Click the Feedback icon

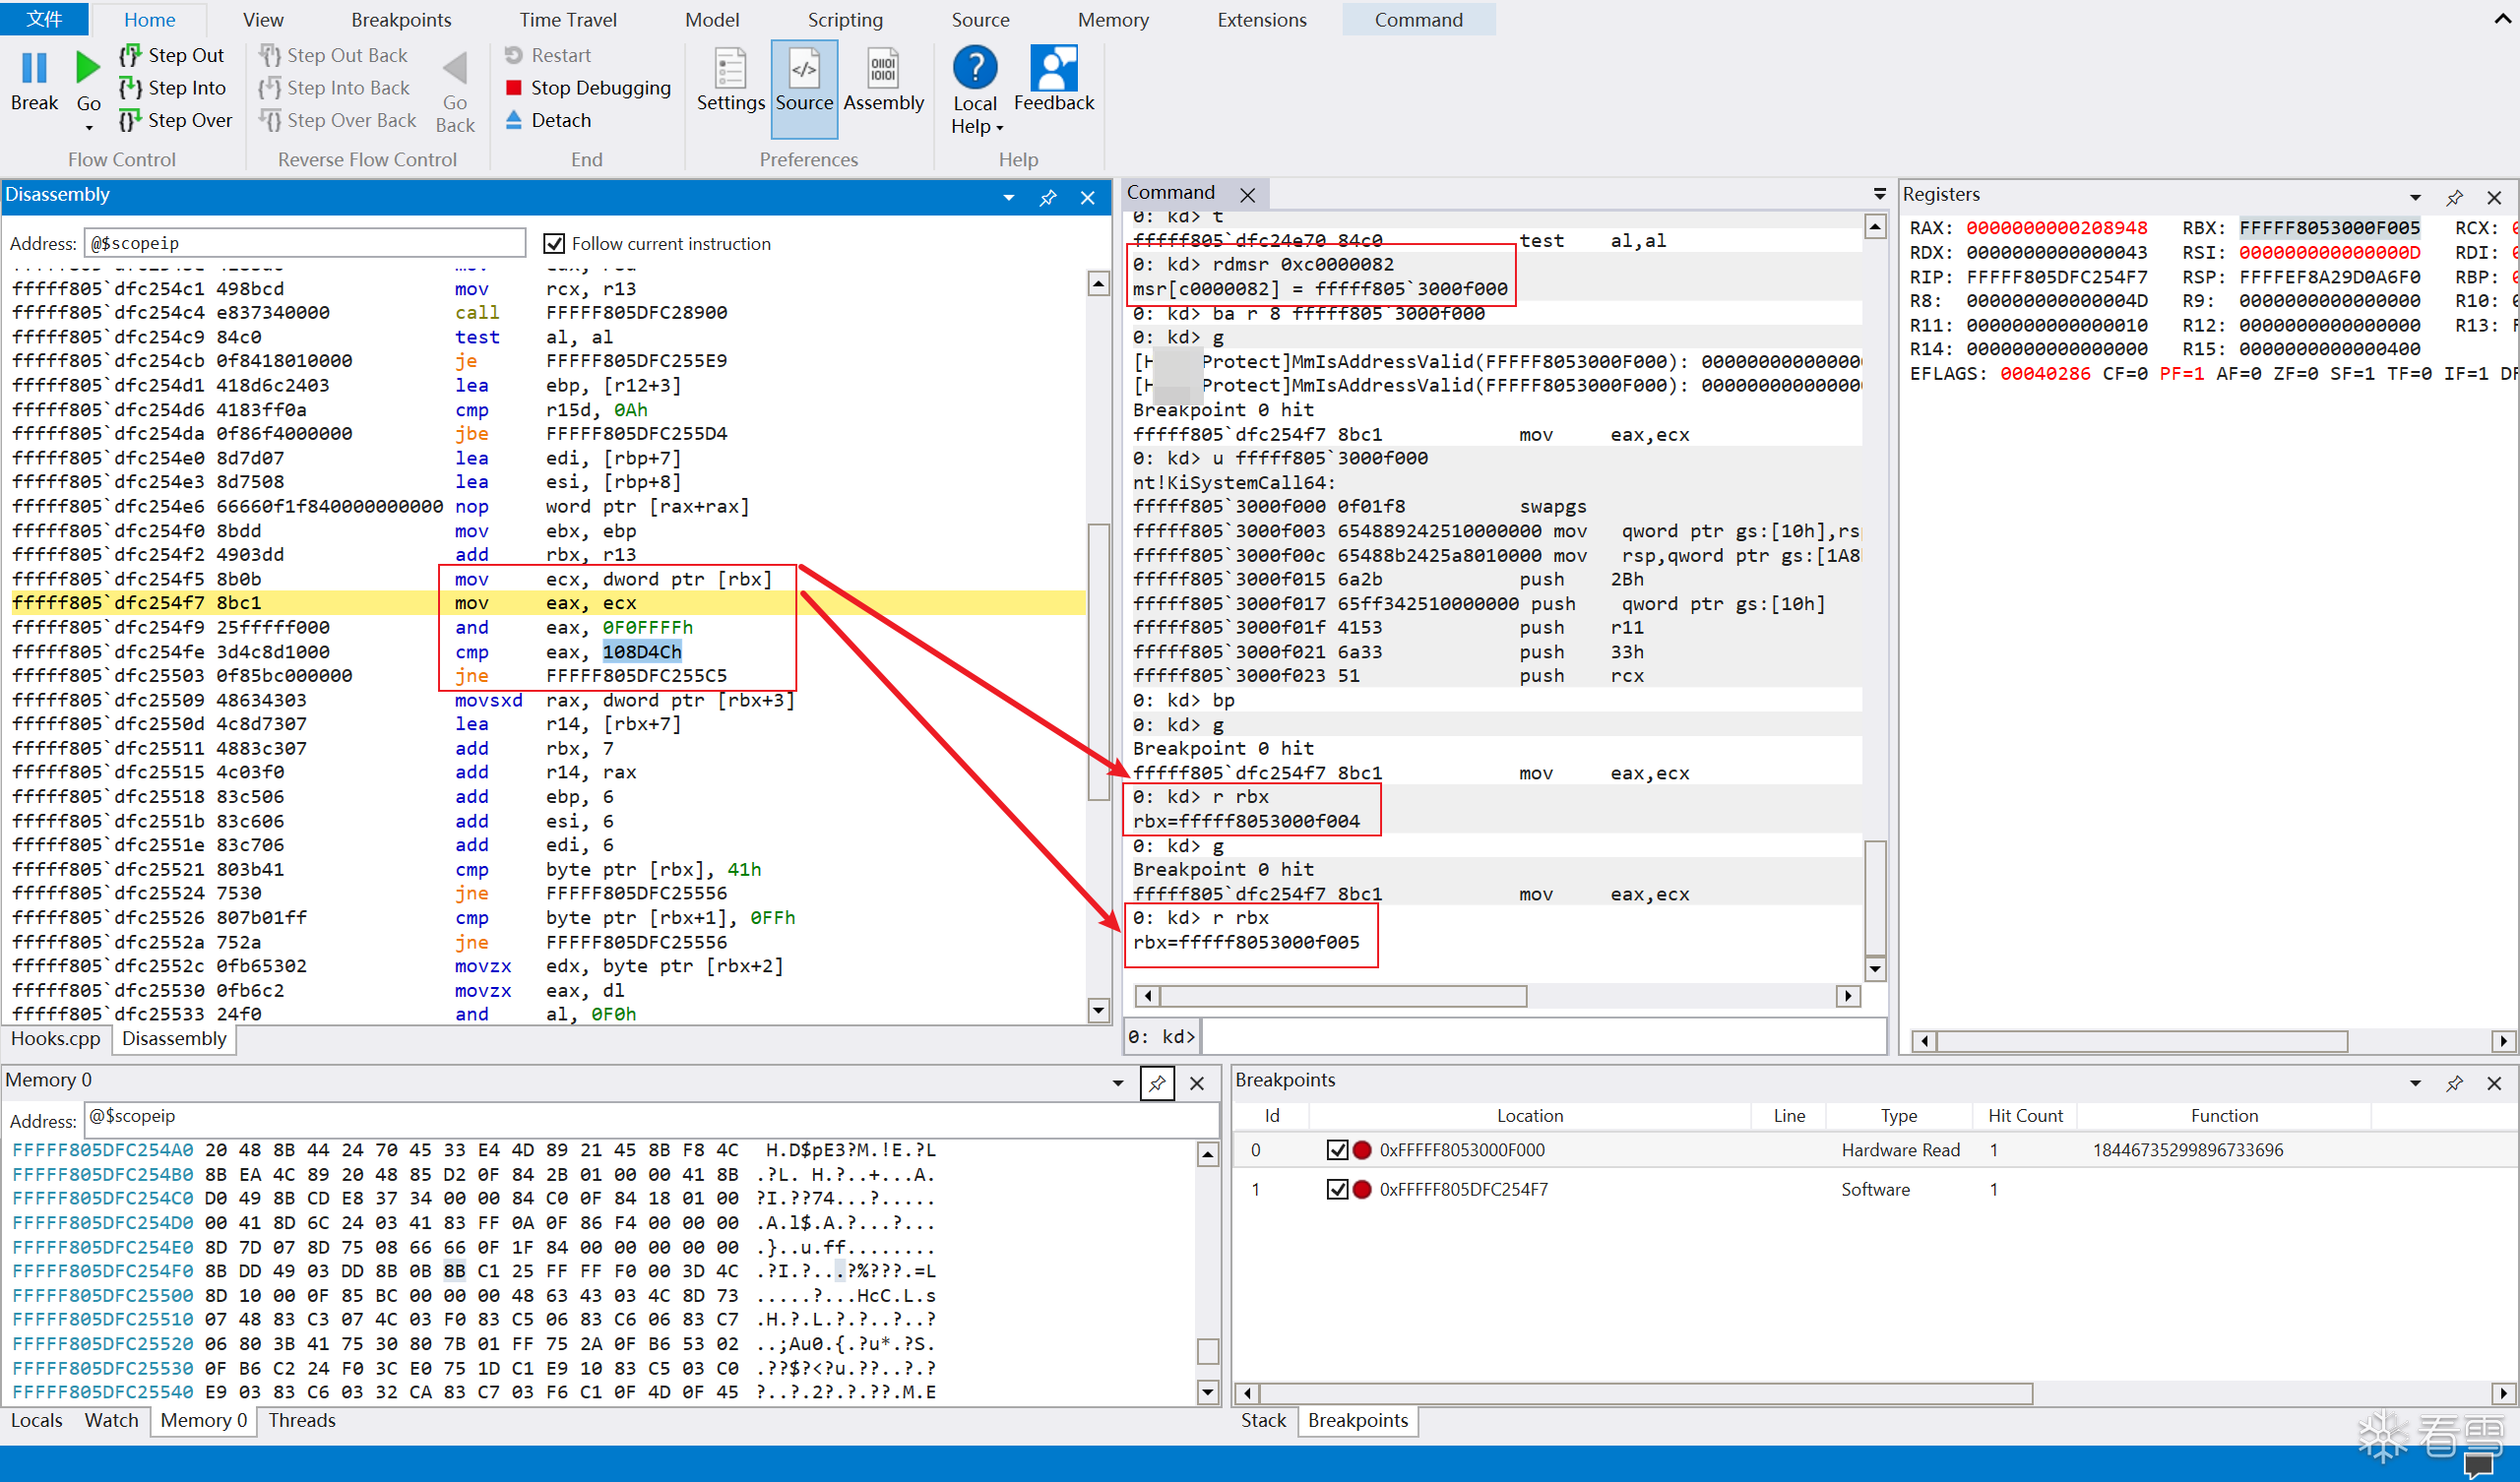1053,70
